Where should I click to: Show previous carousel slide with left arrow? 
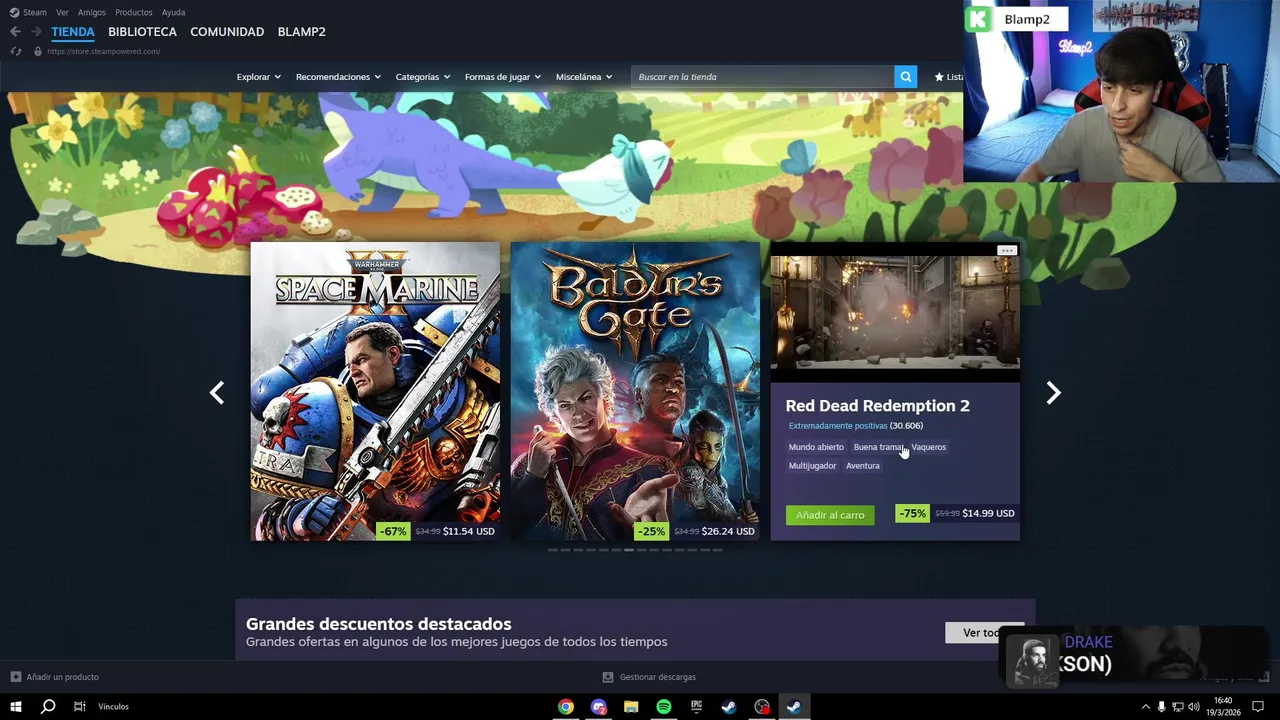click(x=217, y=393)
